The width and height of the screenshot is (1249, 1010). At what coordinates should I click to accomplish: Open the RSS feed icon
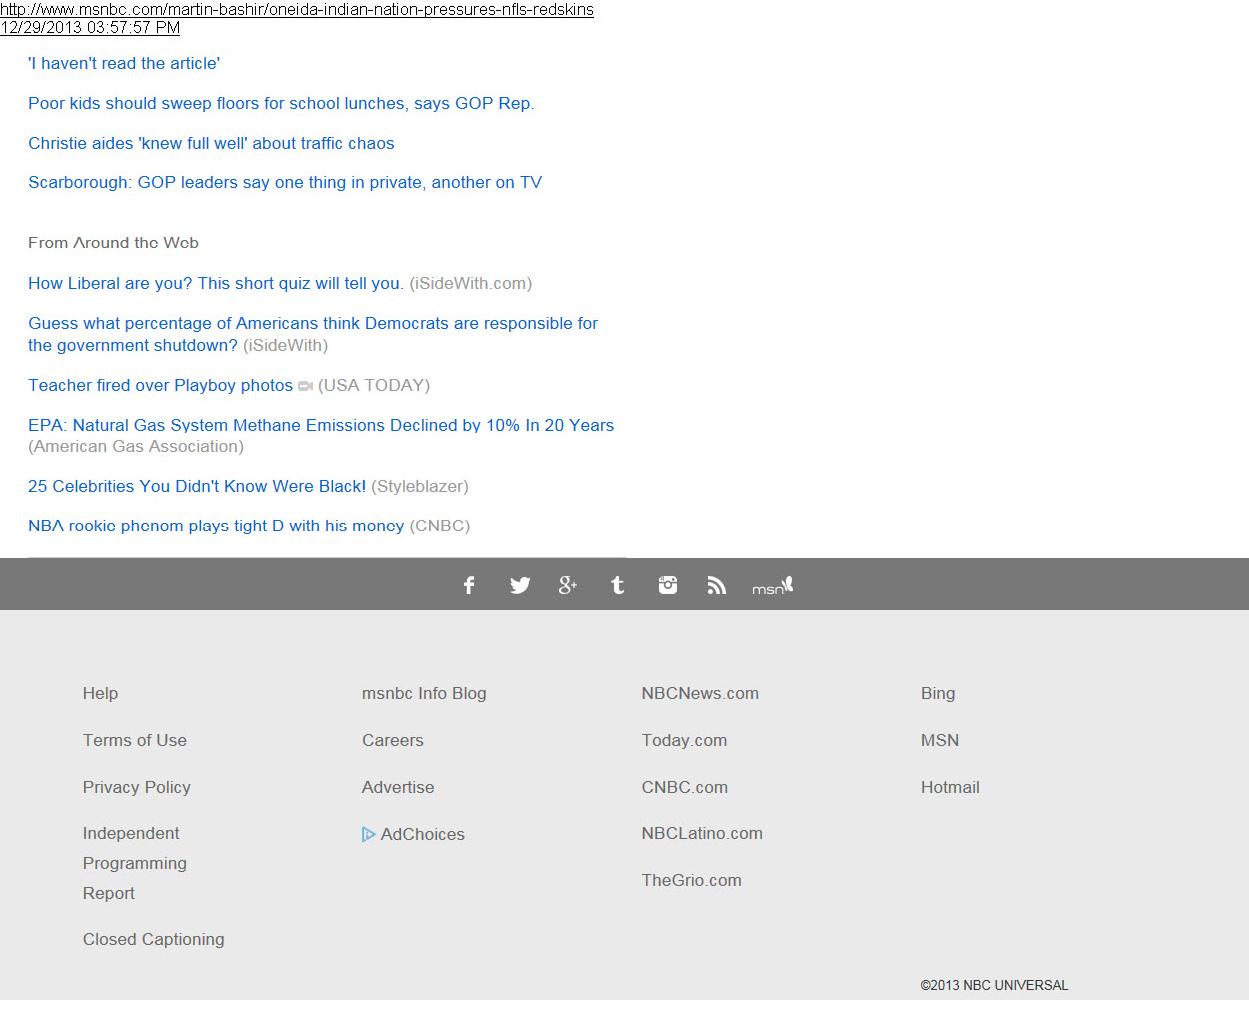(716, 585)
